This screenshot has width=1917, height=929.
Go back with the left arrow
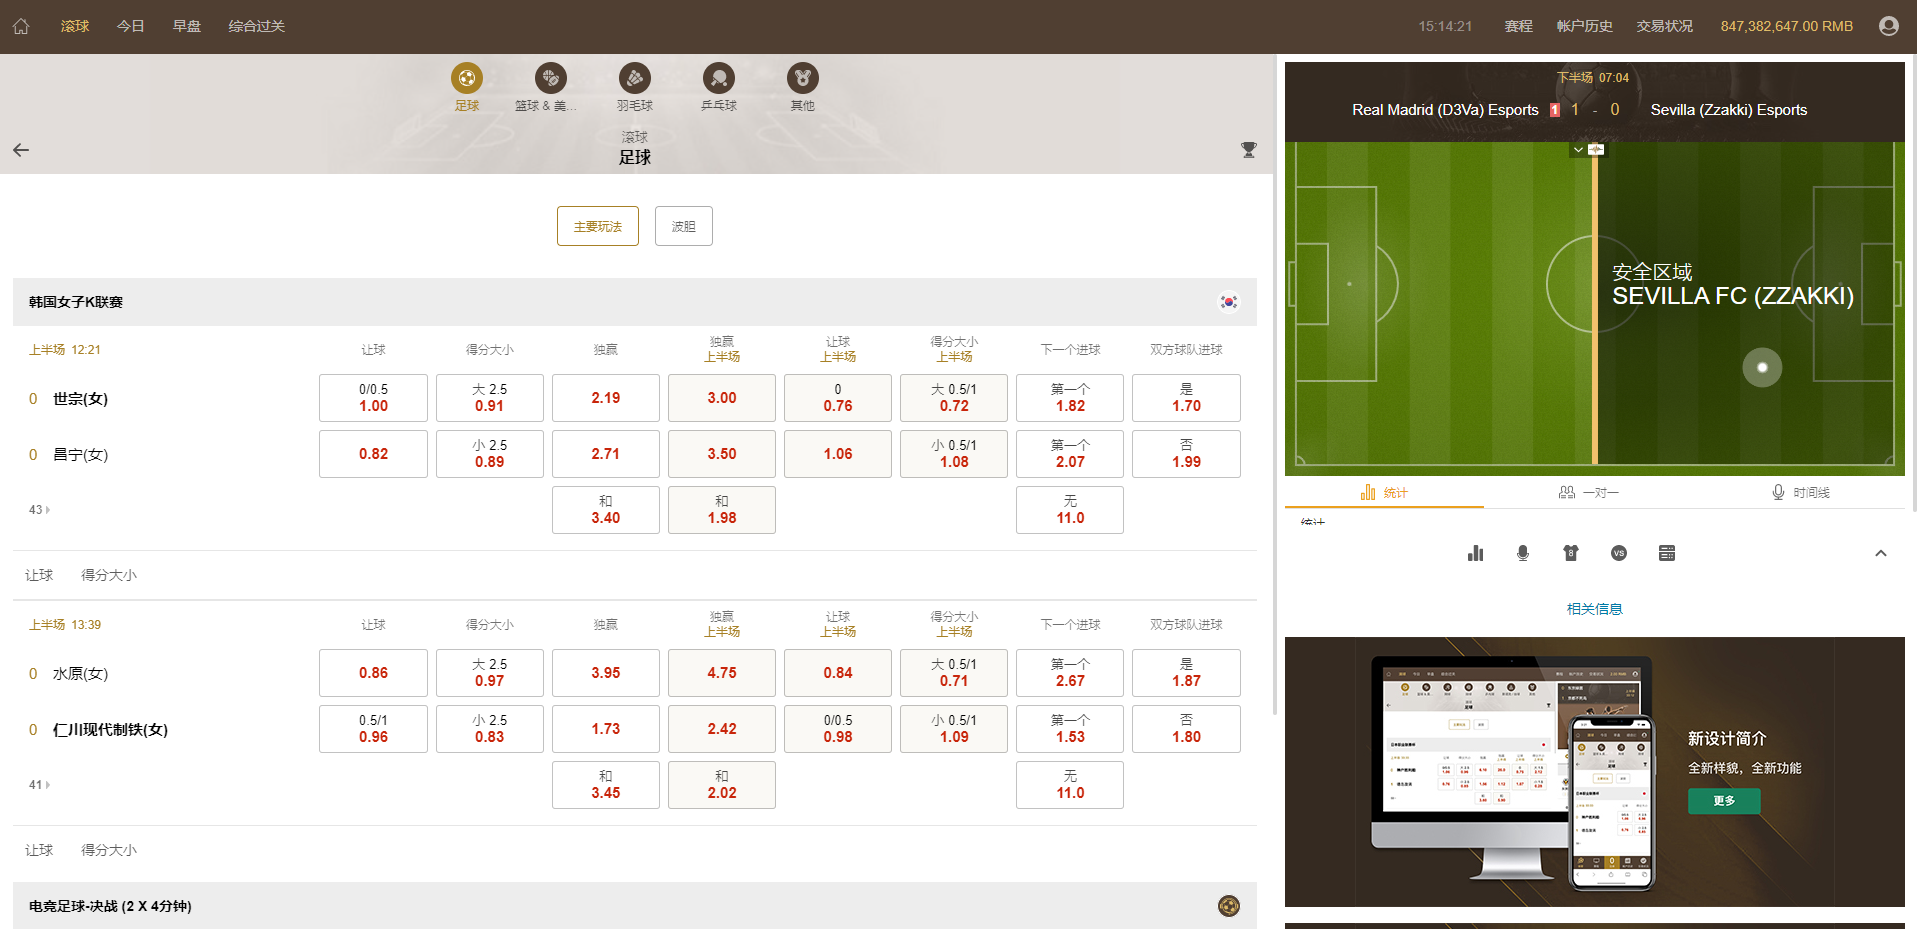click(21, 150)
